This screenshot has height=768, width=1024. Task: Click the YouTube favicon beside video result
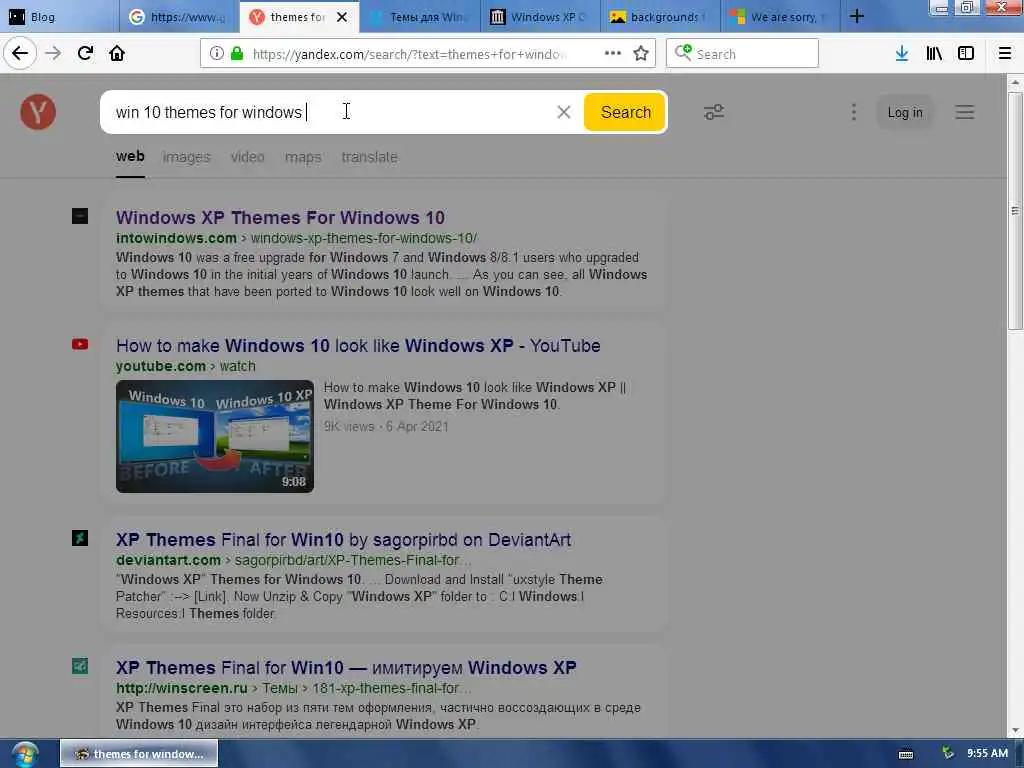tap(80, 344)
